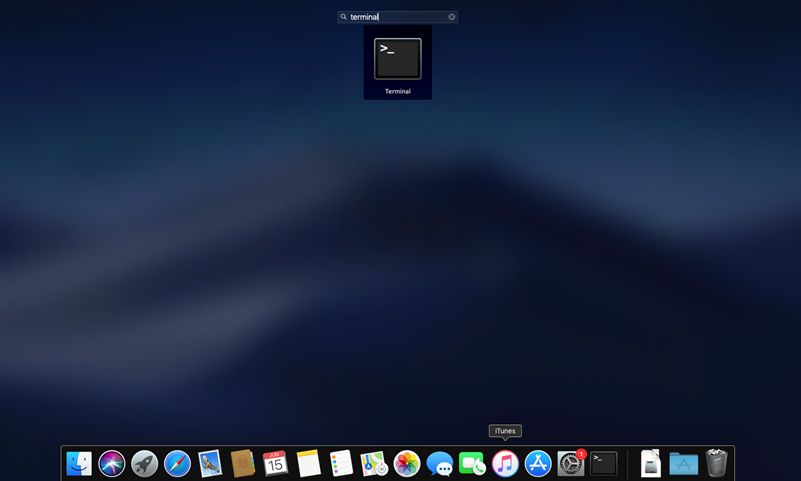The image size is (801, 481).
Task: Open Photos from the Dock
Action: click(407, 464)
